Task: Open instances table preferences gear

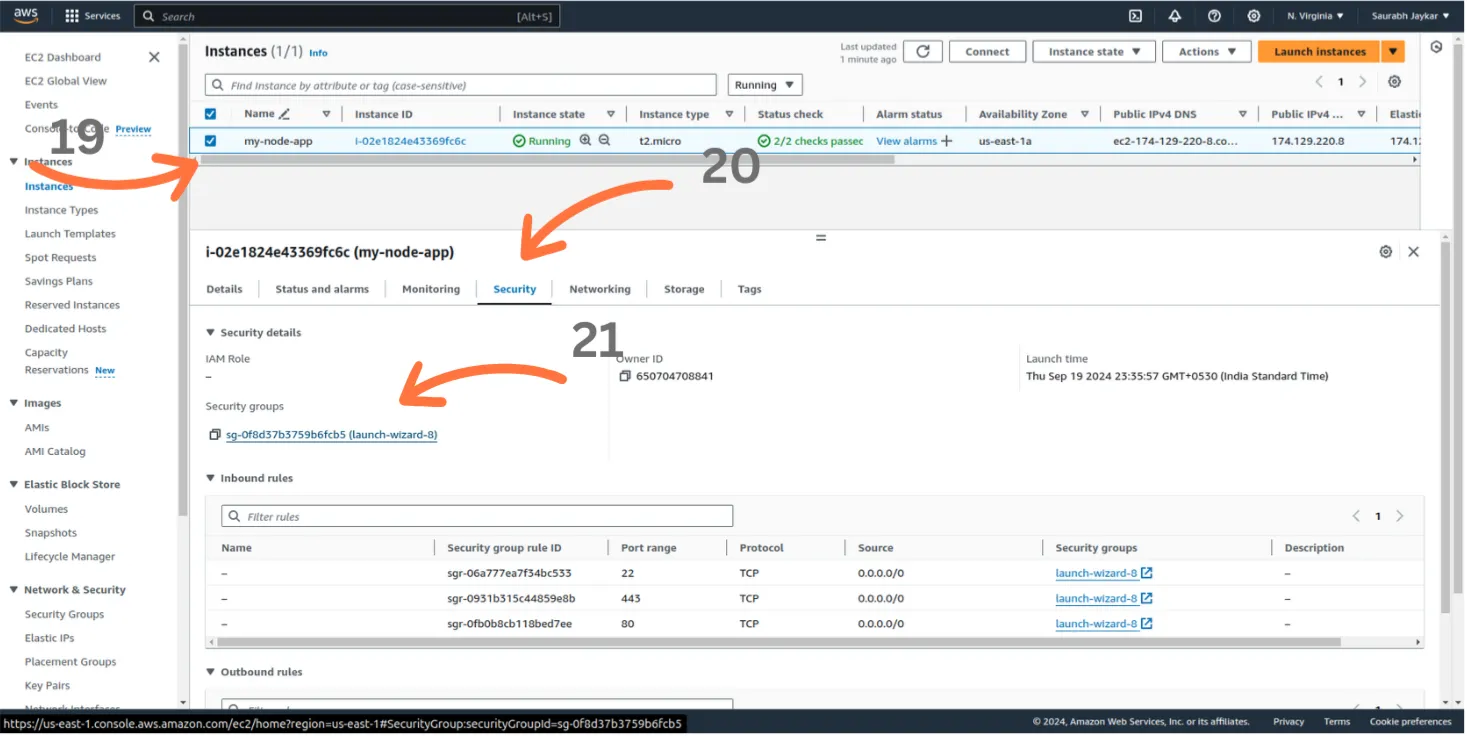Action: (1394, 82)
